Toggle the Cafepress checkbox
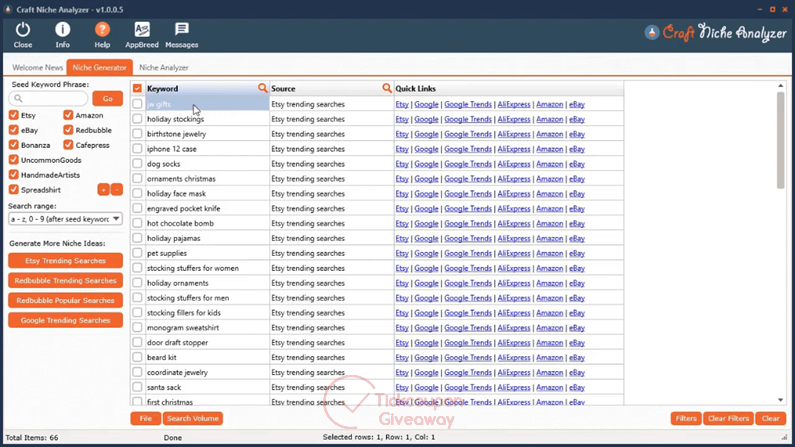 pos(68,145)
